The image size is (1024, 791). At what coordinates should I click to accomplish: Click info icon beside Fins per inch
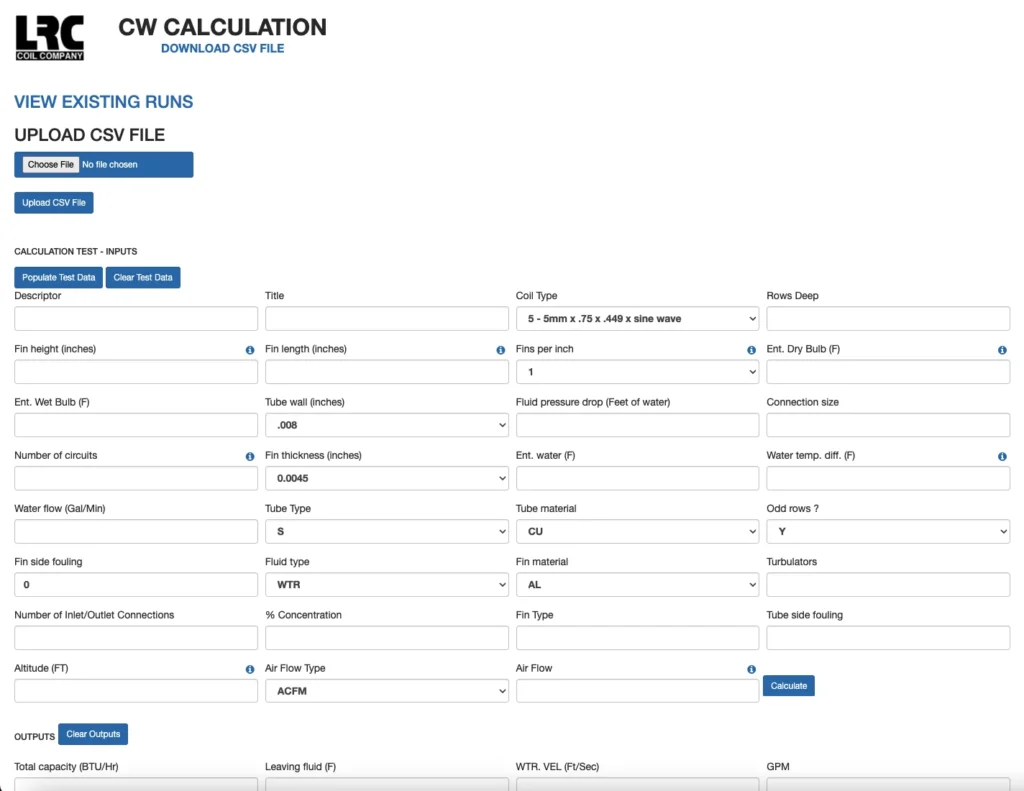751,350
